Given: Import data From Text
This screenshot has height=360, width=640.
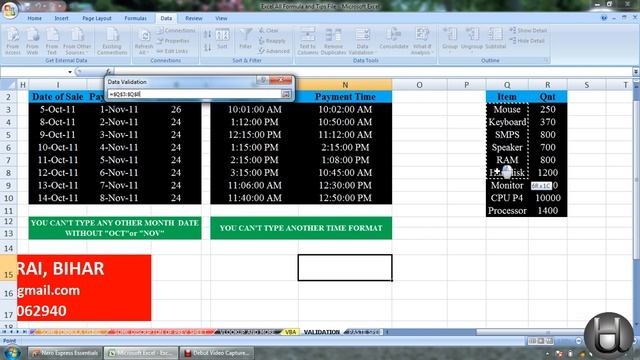Looking at the screenshot, I should [x=52, y=41].
